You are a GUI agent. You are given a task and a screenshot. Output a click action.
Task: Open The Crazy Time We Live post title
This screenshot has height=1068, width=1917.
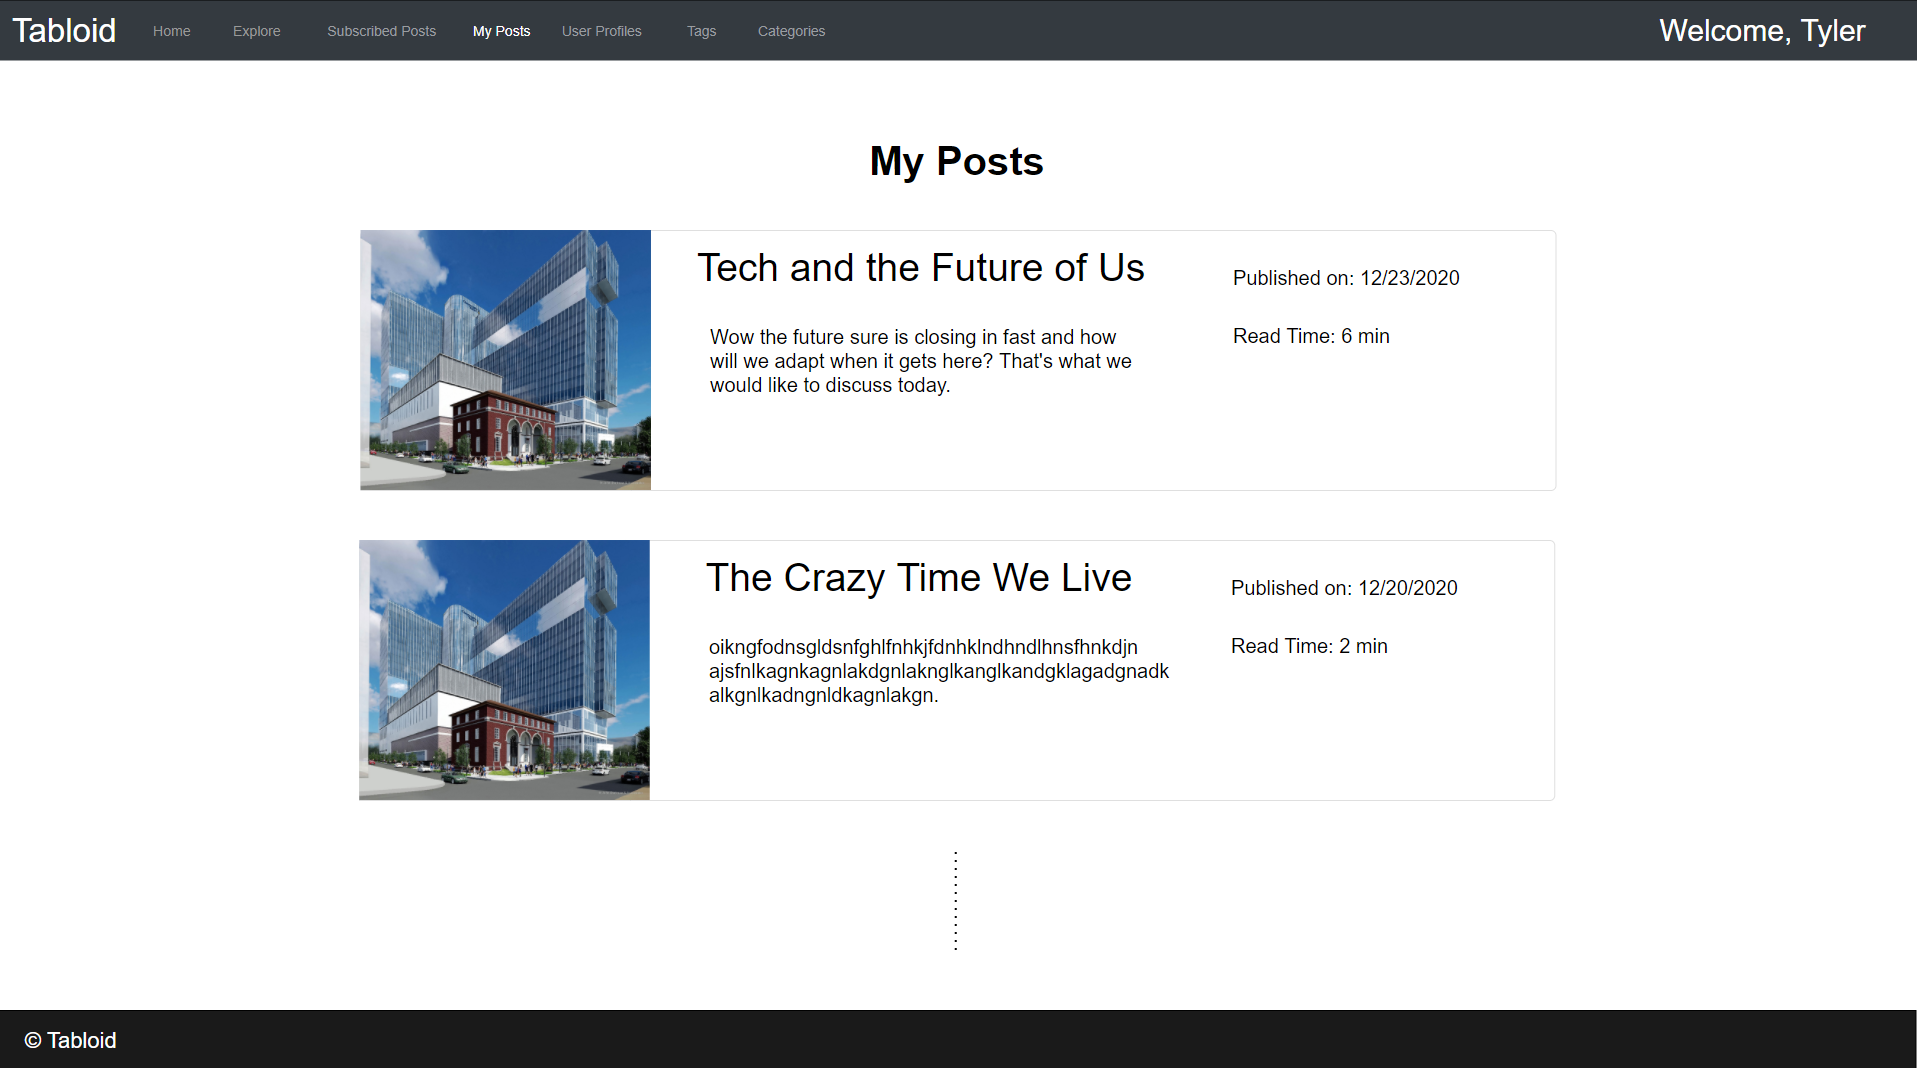[919, 577]
